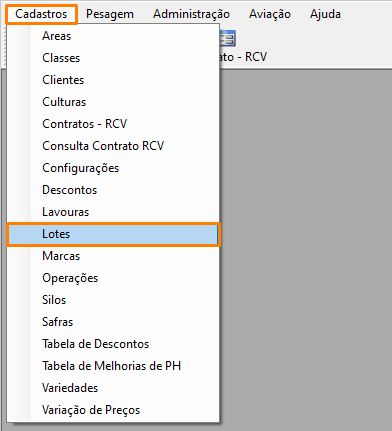Open the Ajuda menu
392x431 pixels.
click(x=325, y=14)
